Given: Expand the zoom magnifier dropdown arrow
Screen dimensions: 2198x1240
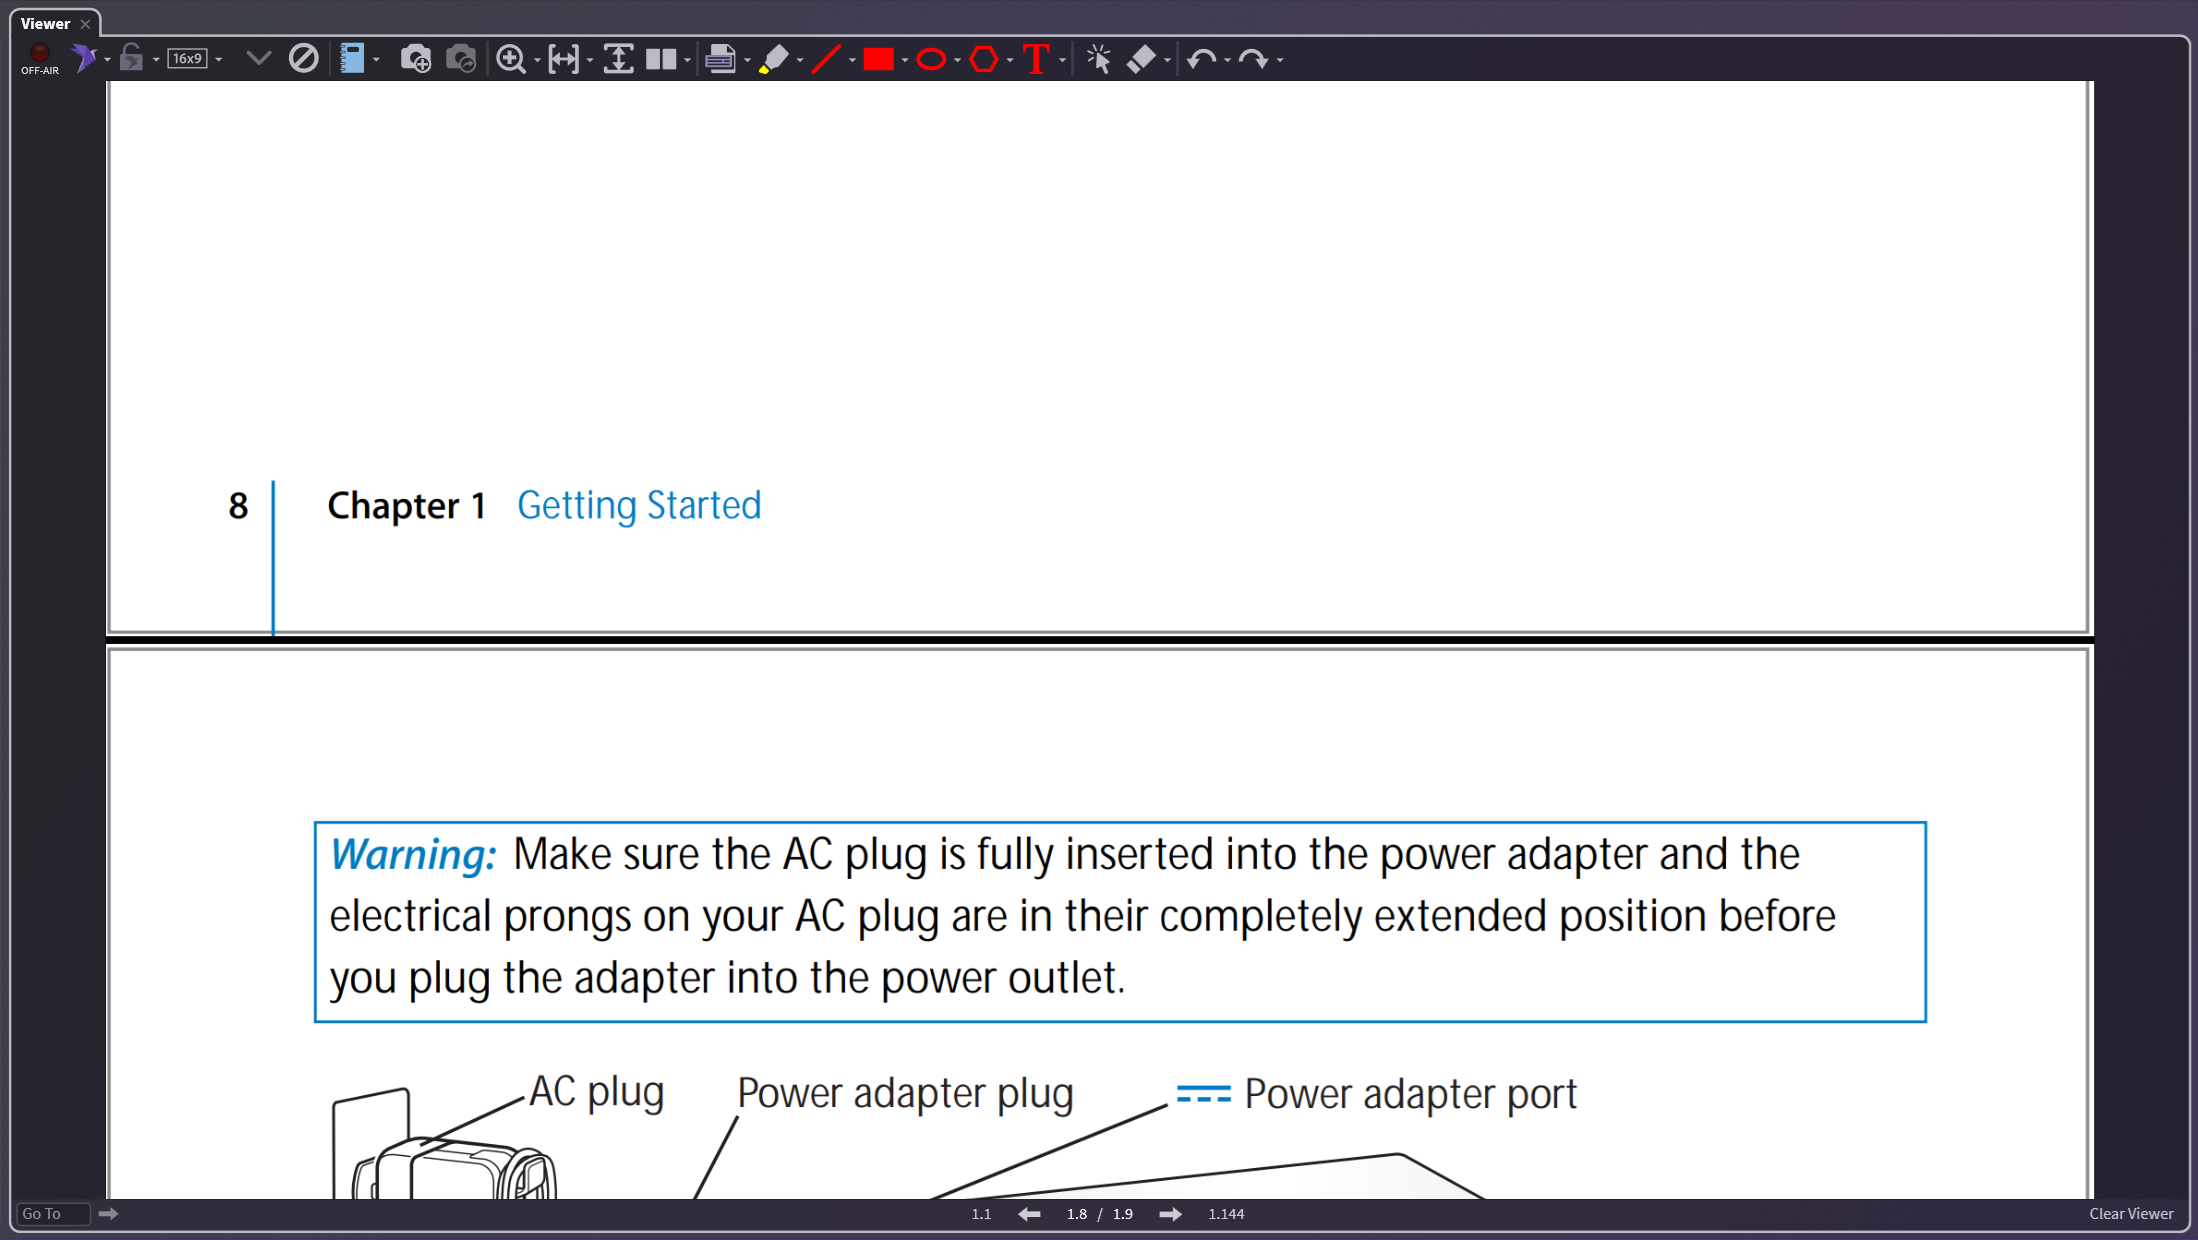Looking at the screenshot, I should (x=537, y=60).
